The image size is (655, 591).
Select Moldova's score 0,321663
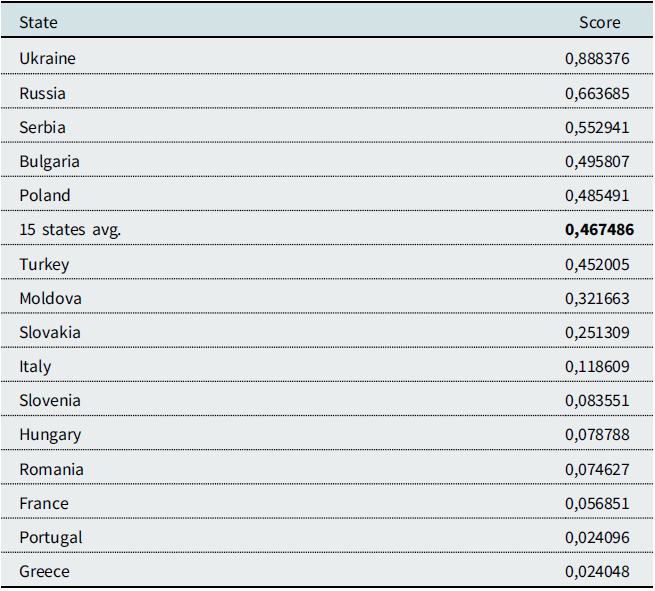click(598, 298)
